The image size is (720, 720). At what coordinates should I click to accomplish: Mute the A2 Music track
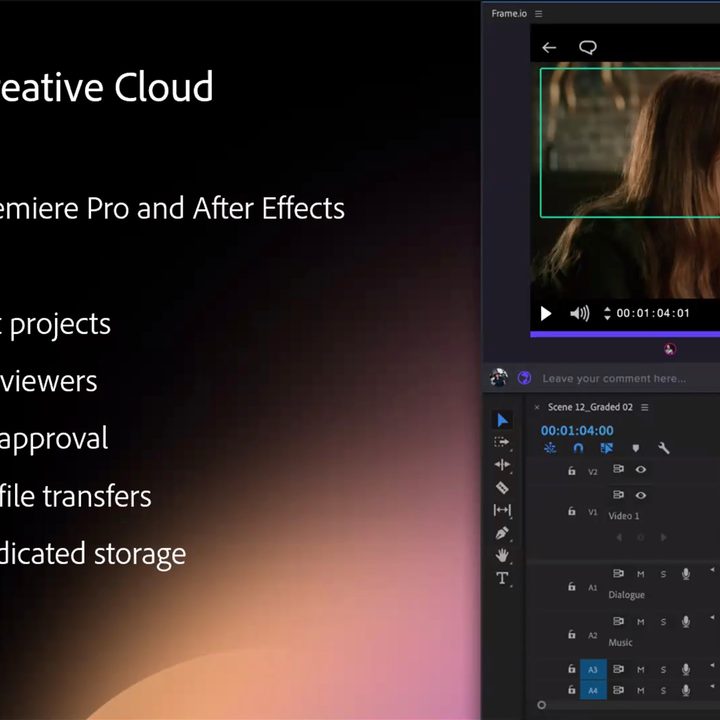[x=641, y=622]
